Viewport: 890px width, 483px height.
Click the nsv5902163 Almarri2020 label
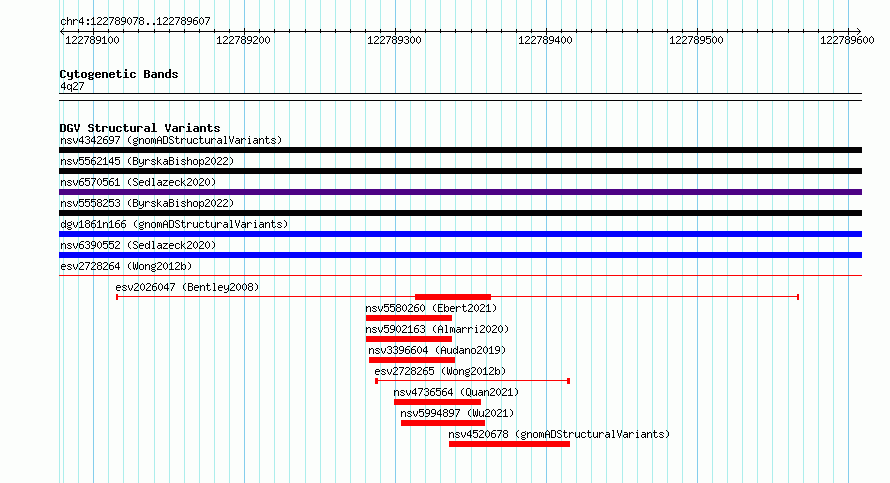point(437,329)
